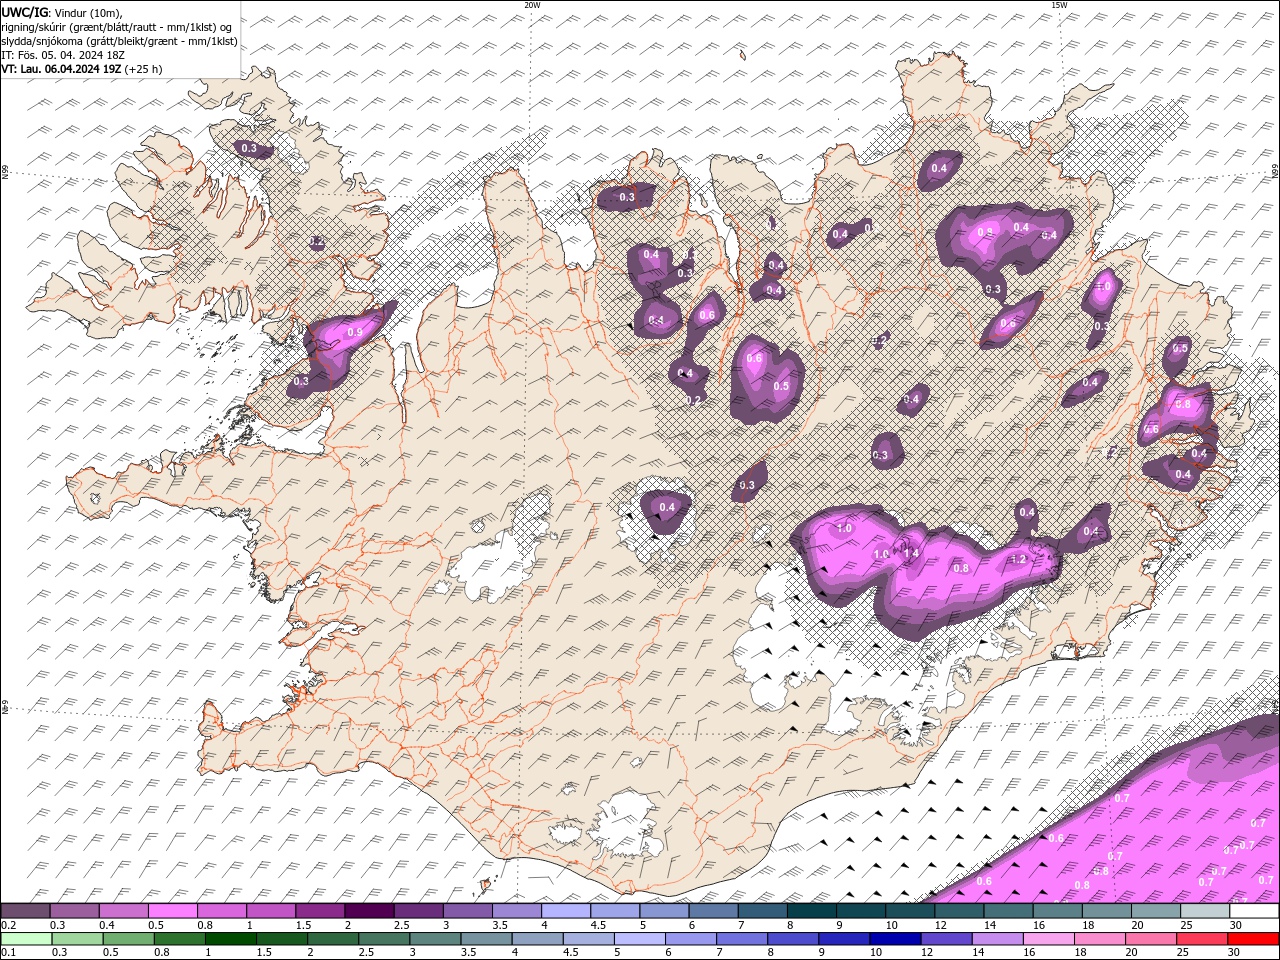Click the 'UWC/IG: Vindur (10m)' title line
This screenshot has width=1280, height=960.
(61, 12)
